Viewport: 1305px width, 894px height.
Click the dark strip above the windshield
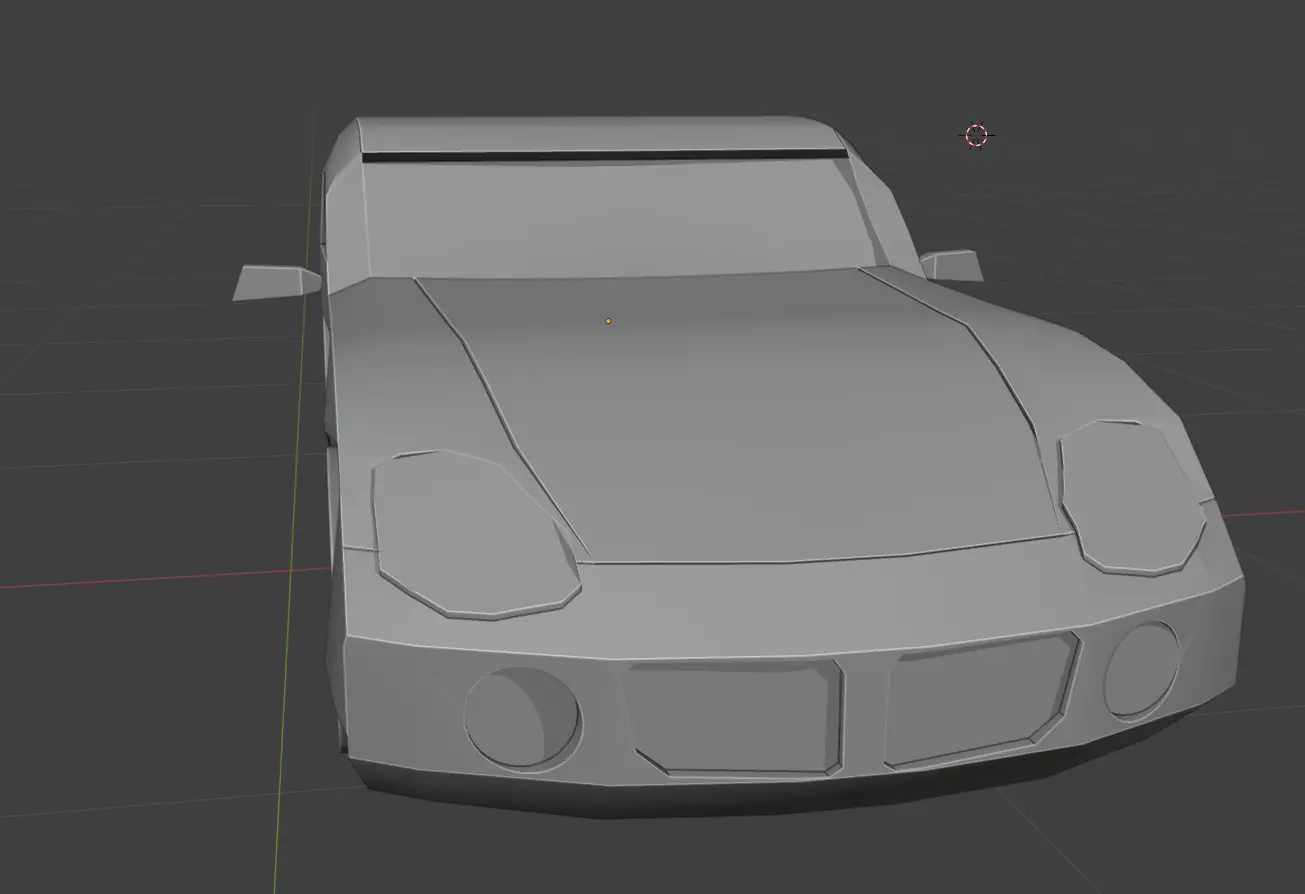click(604, 155)
